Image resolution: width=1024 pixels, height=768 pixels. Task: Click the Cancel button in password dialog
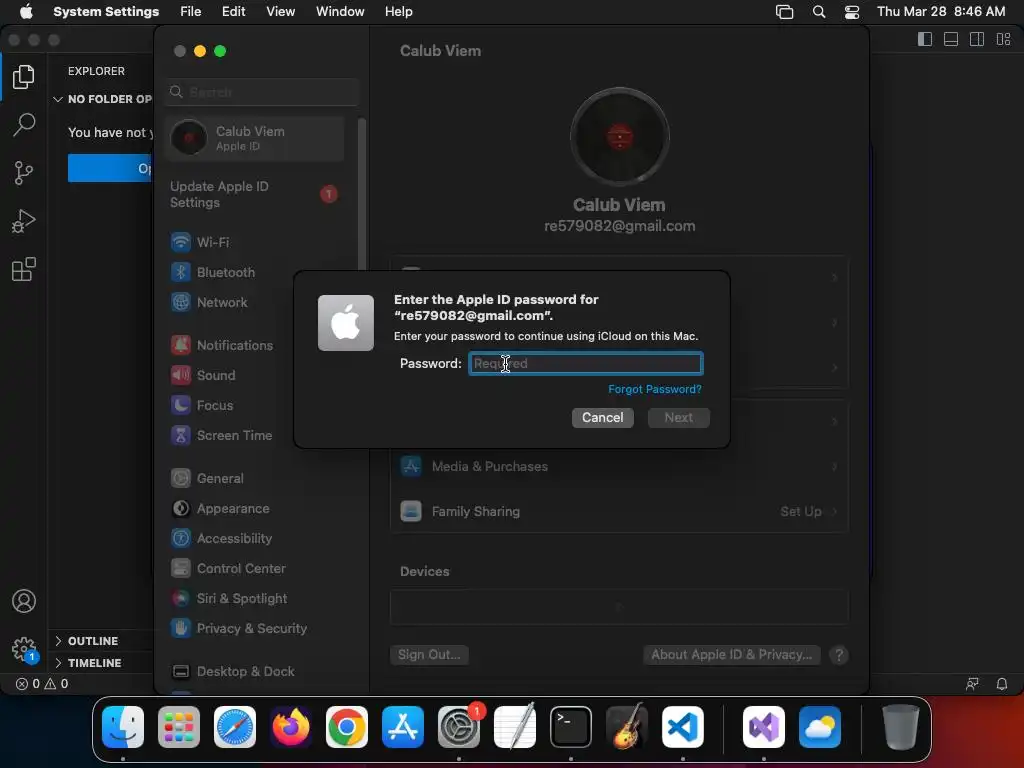602,417
